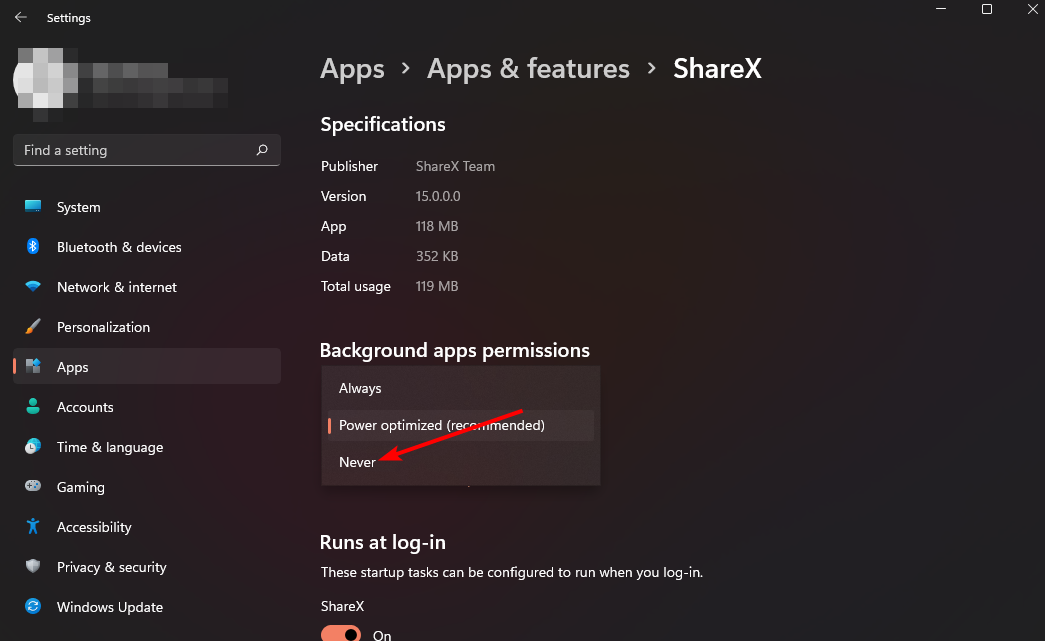Toggle off ShareX runs at log-in
Screen dimensions: 1045x641
click(340, 633)
